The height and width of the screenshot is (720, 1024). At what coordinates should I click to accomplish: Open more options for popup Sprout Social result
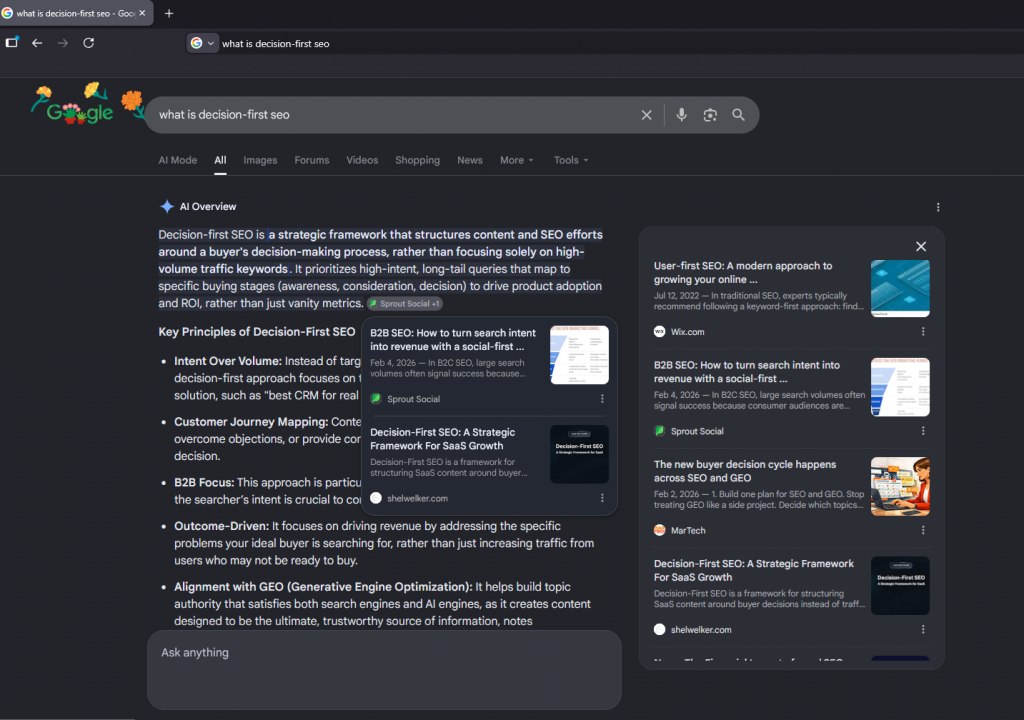[602, 399]
